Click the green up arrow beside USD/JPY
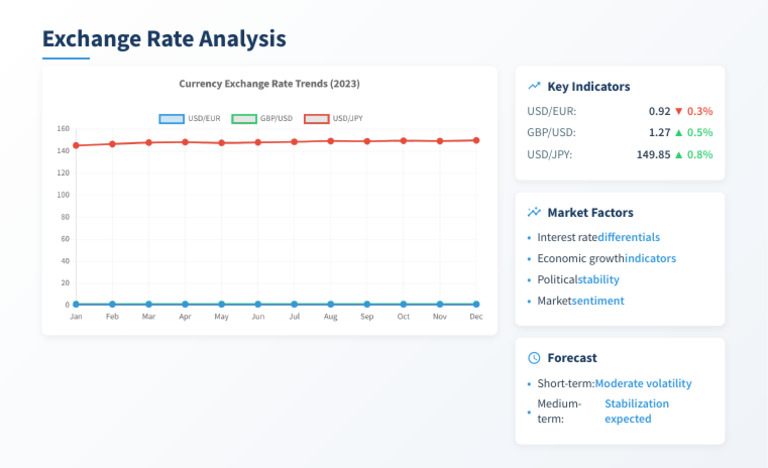The image size is (768, 468). point(678,154)
